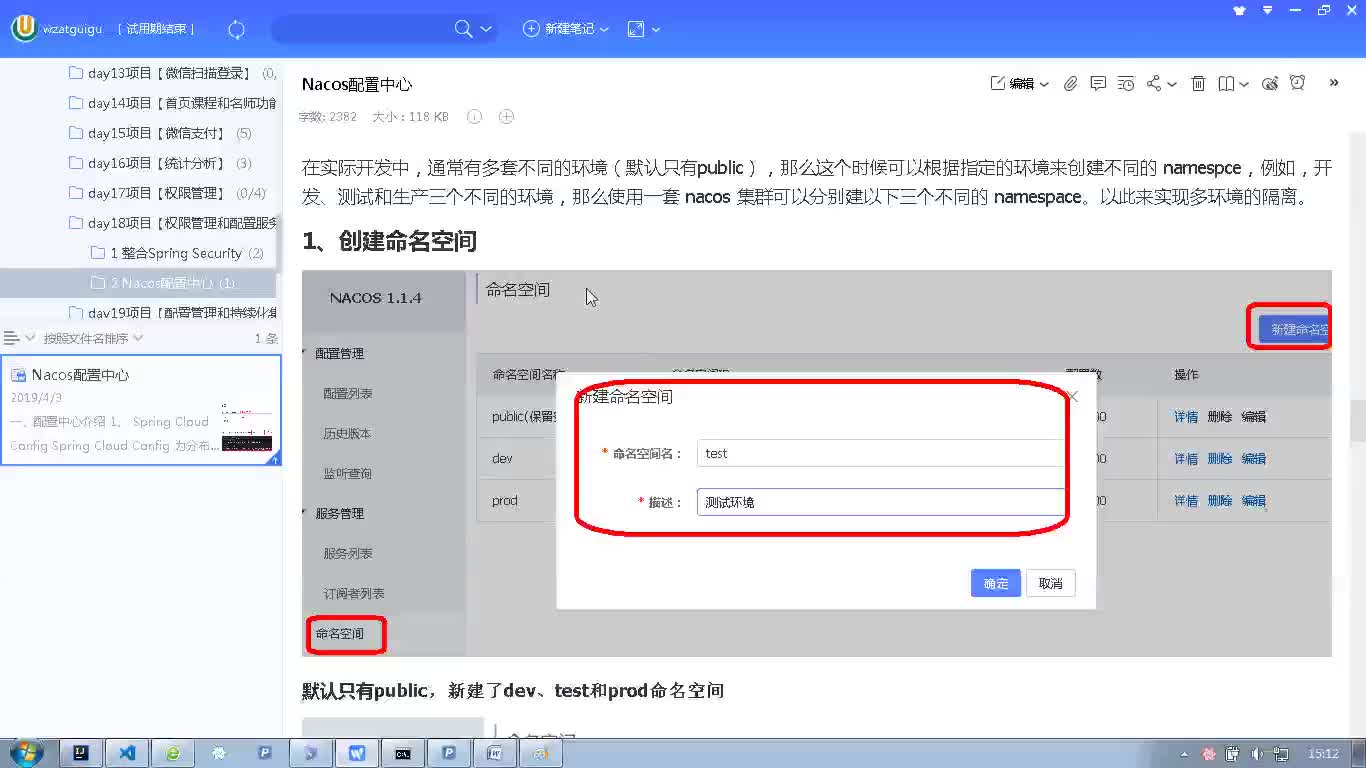Set a reminder with alarm clock icon
The image size is (1366, 768).
[x=1297, y=83]
